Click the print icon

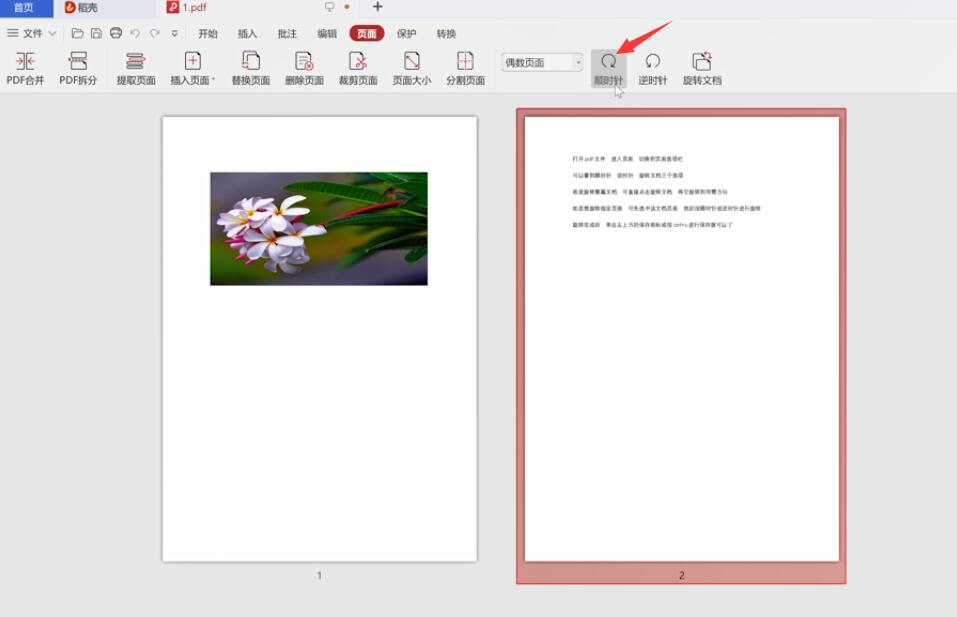(116, 33)
